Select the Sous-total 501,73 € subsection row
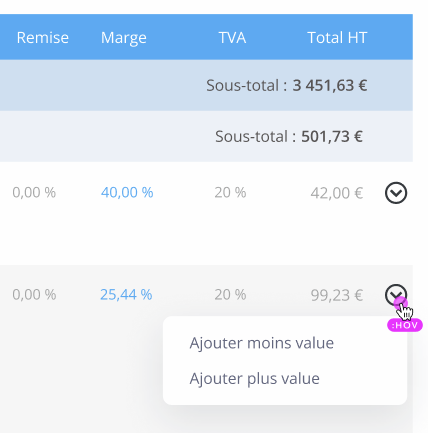The image size is (428, 433). (206, 136)
